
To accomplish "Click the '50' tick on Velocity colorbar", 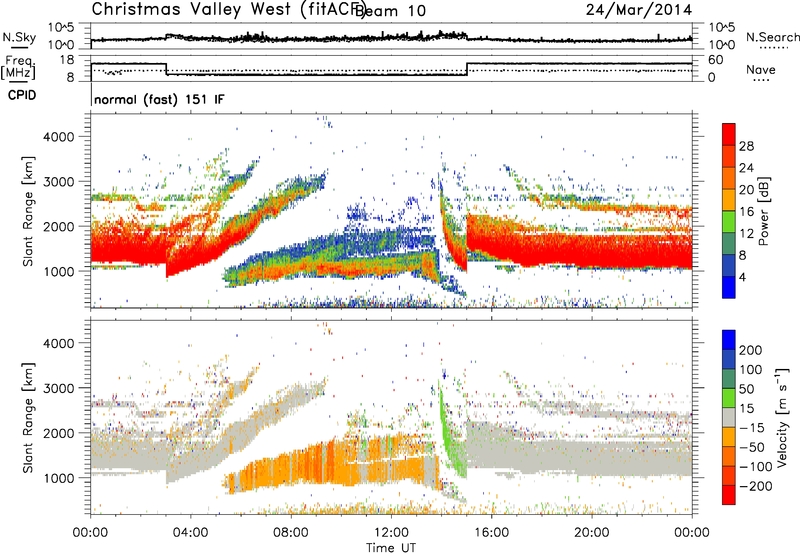I will (x=746, y=389).
